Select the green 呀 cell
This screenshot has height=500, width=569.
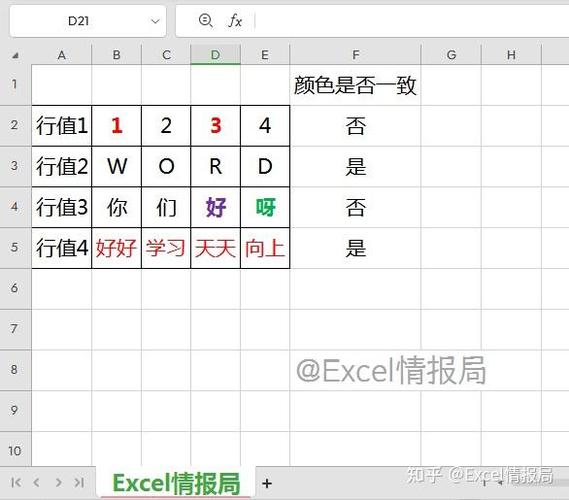[x=265, y=207]
